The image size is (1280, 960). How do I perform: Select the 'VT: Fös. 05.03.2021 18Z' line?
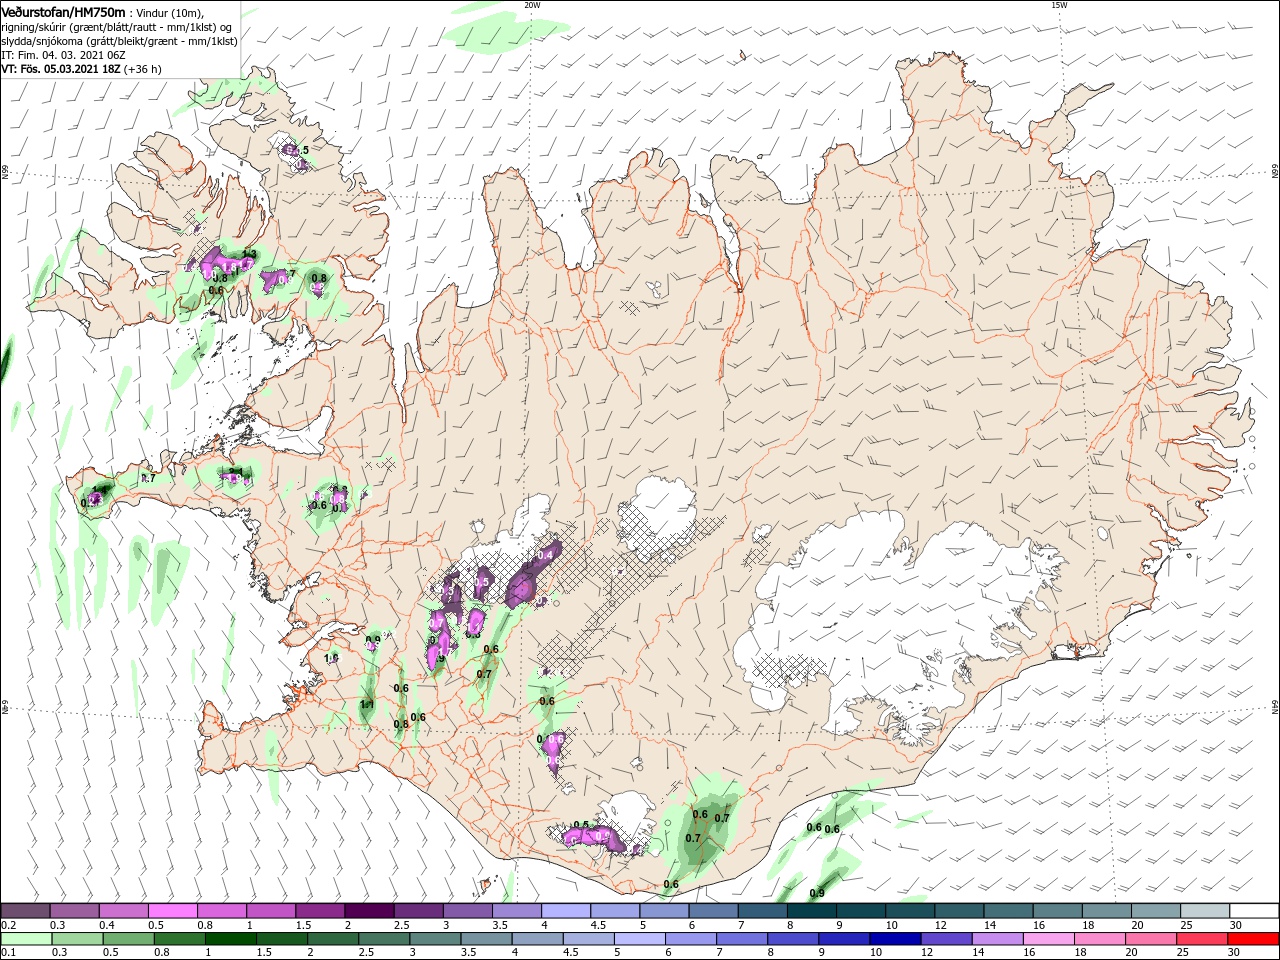point(62,70)
